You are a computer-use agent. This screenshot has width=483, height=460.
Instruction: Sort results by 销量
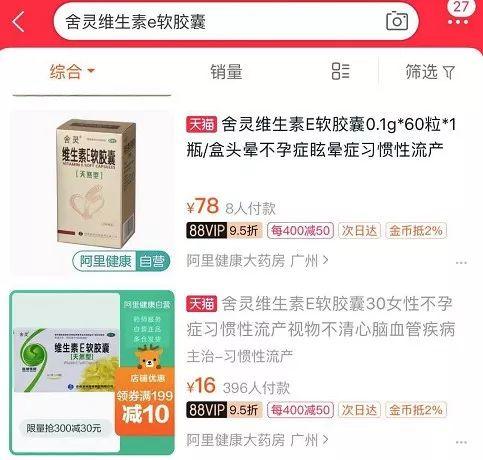pyautogui.click(x=226, y=72)
